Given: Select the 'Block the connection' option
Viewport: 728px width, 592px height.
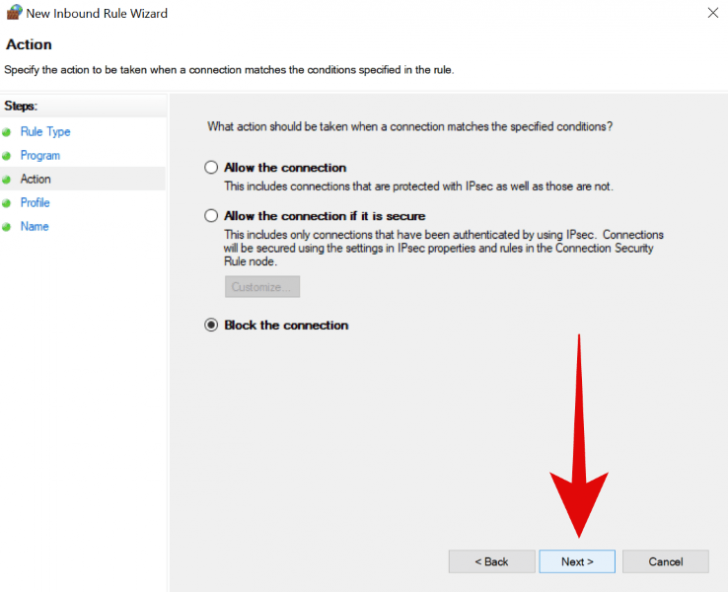Looking at the screenshot, I should coord(211,325).
